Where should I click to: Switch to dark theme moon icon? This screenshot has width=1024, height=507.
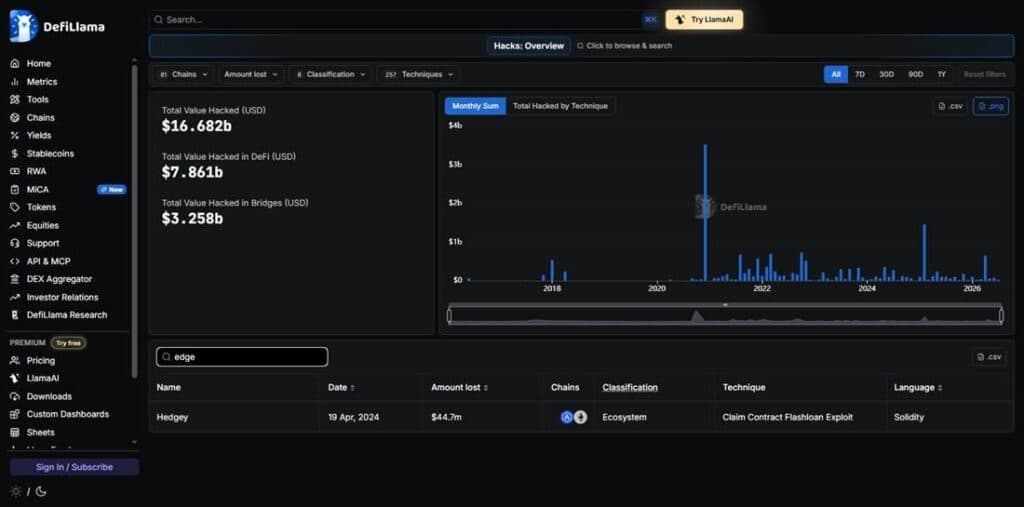40,491
